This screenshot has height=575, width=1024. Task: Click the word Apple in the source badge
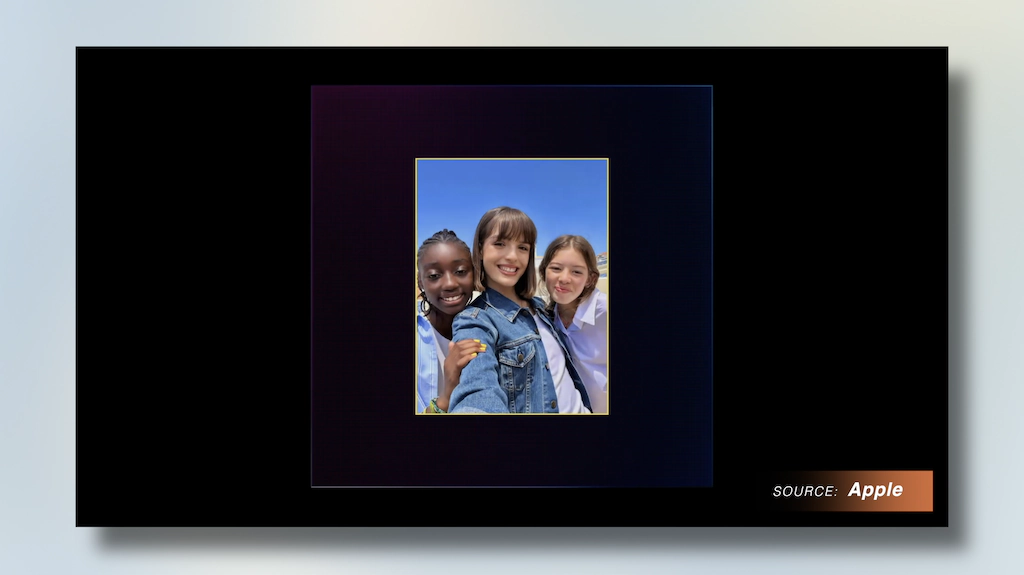pyautogui.click(x=875, y=490)
